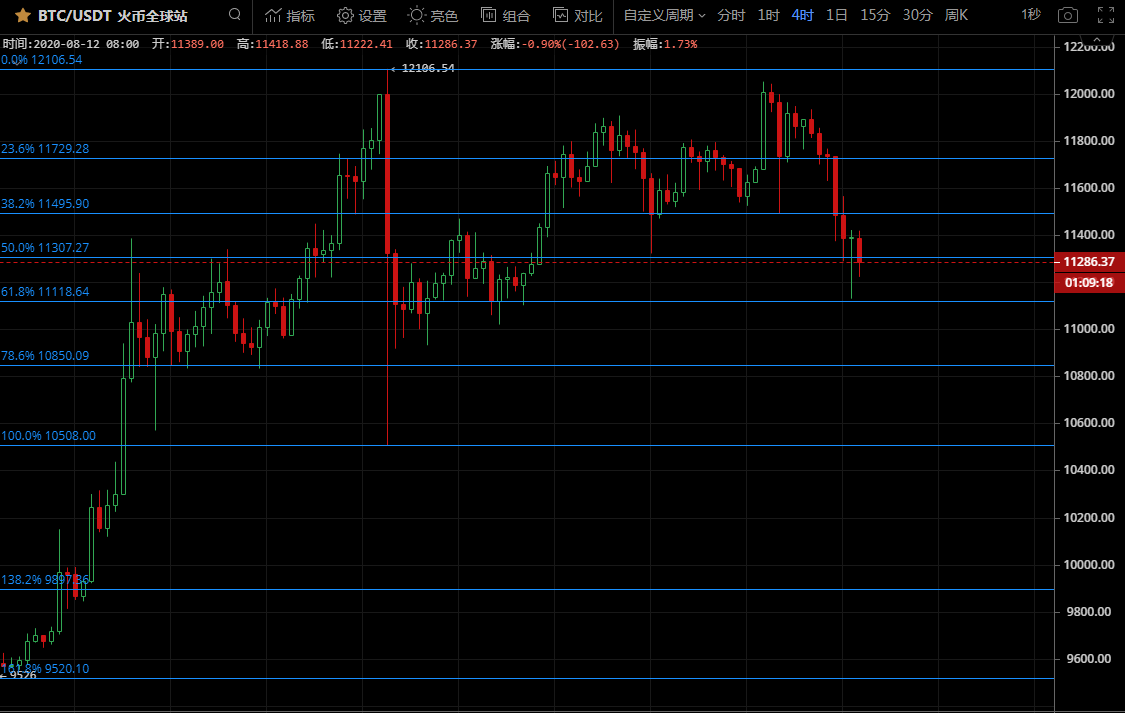Select the 4时 interval
Viewport: 1125px width, 713px height.
click(802, 15)
